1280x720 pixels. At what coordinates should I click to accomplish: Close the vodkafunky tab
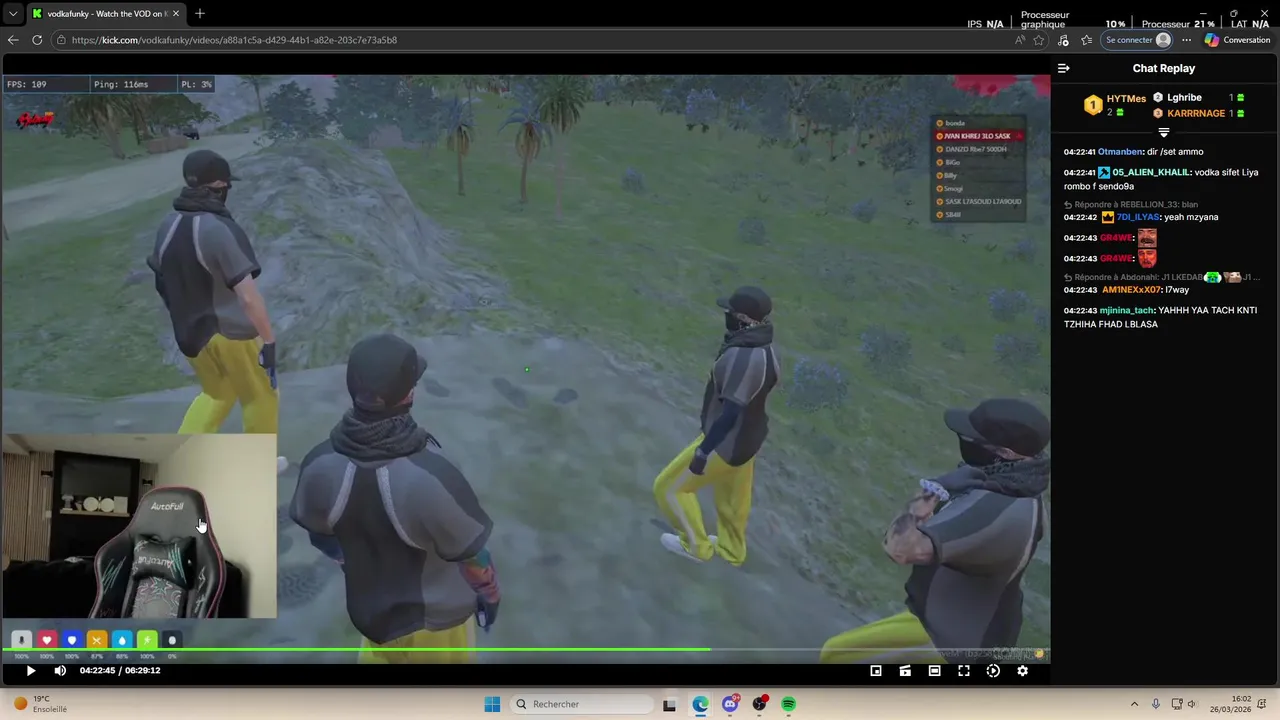coord(176,14)
